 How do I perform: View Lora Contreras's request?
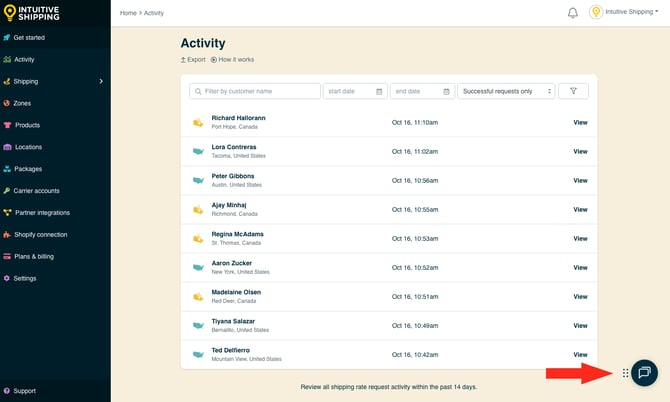[580, 152]
